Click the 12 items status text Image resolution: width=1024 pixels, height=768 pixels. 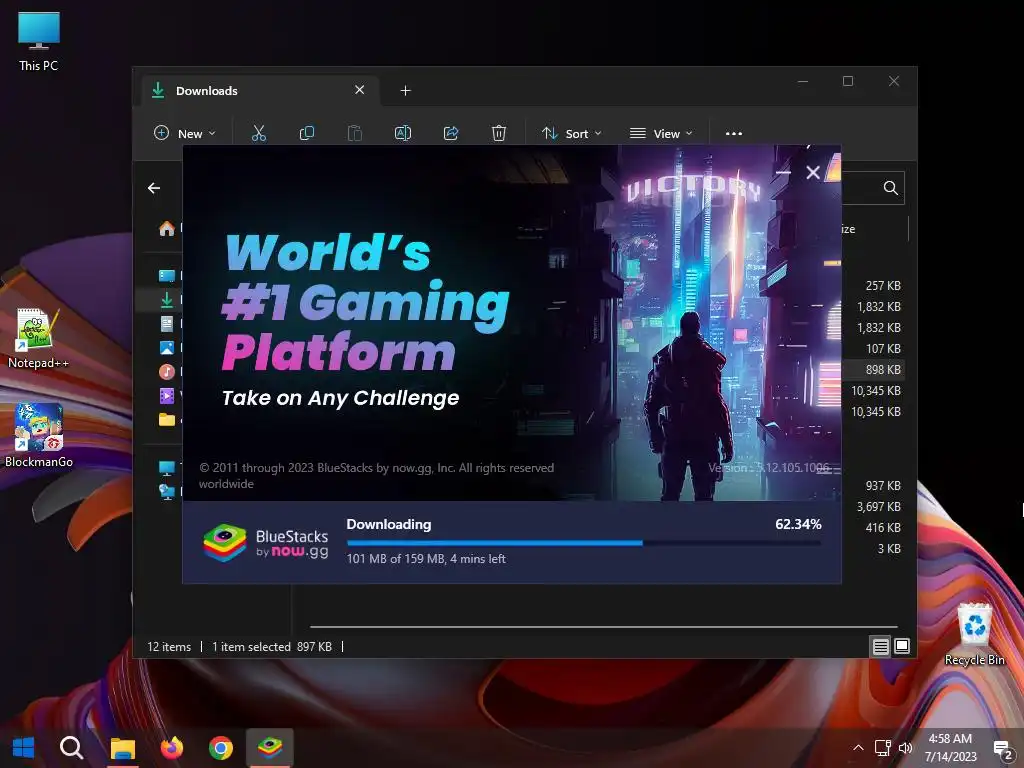point(168,647)
